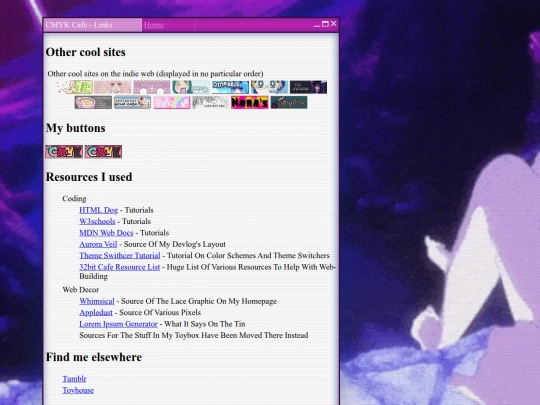This screenshot has height=405, width=540.
Task: Click the text 'Source Of Various Pixels'
Action: pyautogui.click(x=160, y=312)
